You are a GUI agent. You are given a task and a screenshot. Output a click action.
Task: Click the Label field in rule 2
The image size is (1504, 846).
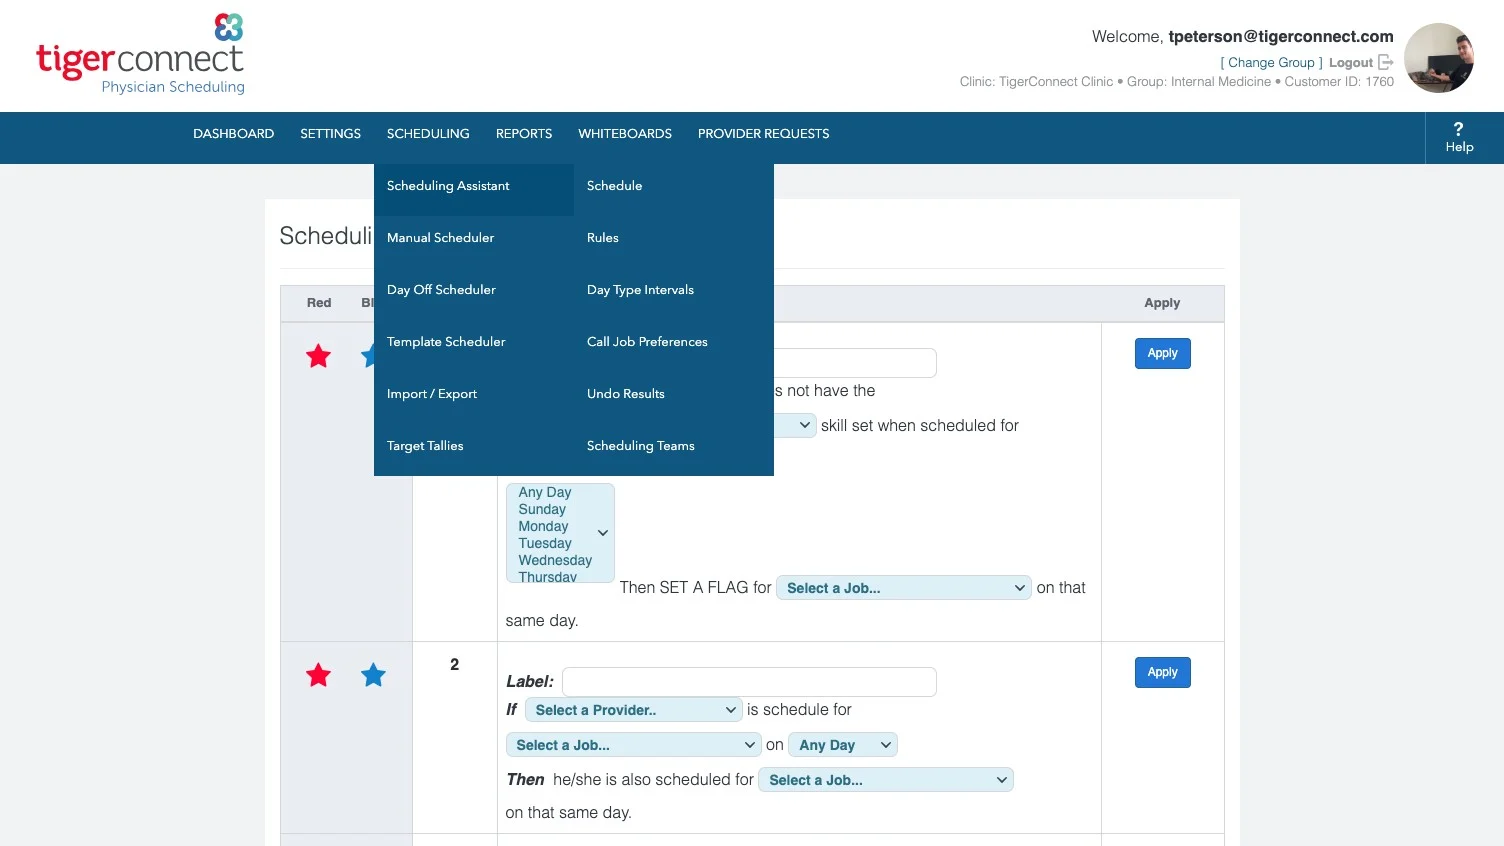coord(749,682)
